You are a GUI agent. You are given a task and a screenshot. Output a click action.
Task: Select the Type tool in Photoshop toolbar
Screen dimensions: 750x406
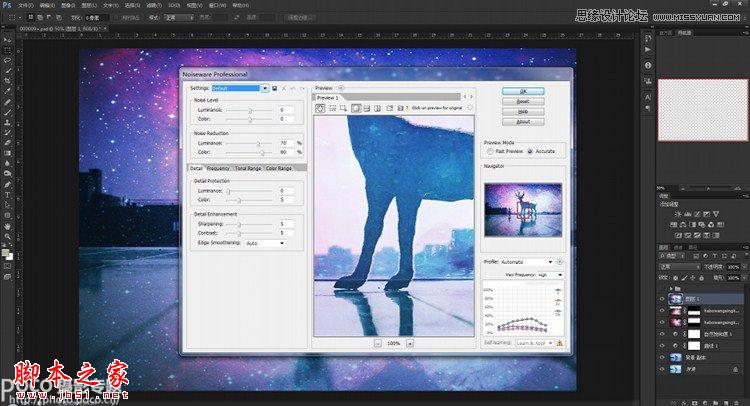8,195
